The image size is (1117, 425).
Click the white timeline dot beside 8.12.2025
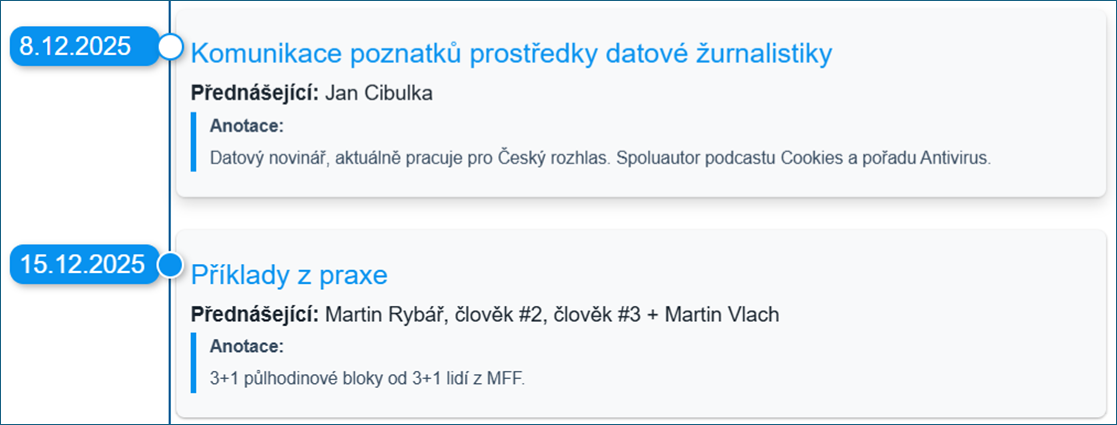click(171, 47)
